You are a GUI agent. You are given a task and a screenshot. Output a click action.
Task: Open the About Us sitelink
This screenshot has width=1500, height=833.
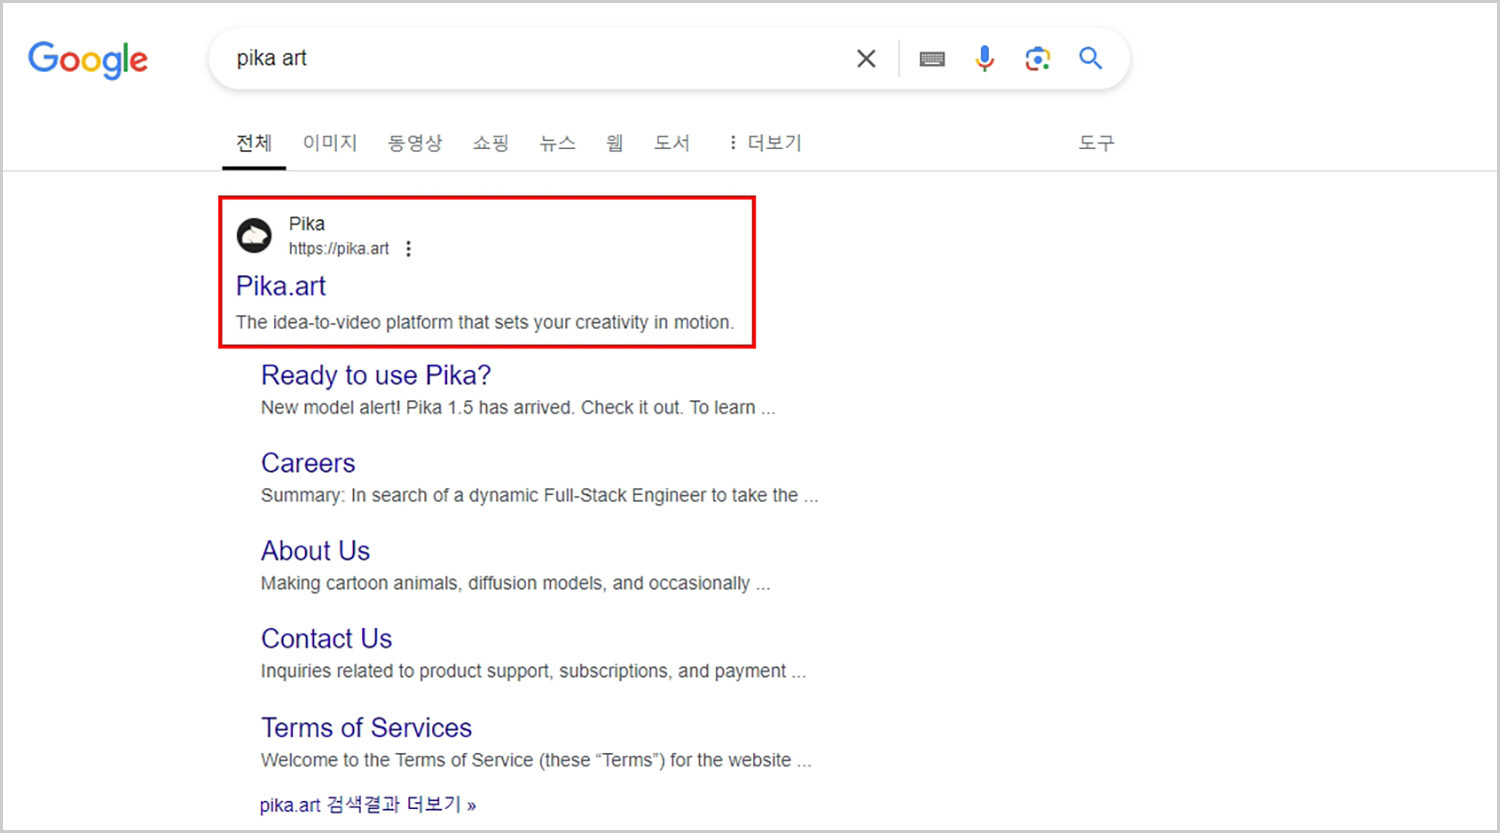tap(315, 551)
